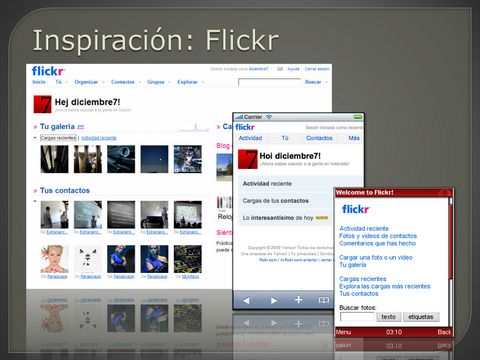480x360 pixels.
Task: Open the moon night sky gallery thumbnail
Action: (x=154, y=159)
